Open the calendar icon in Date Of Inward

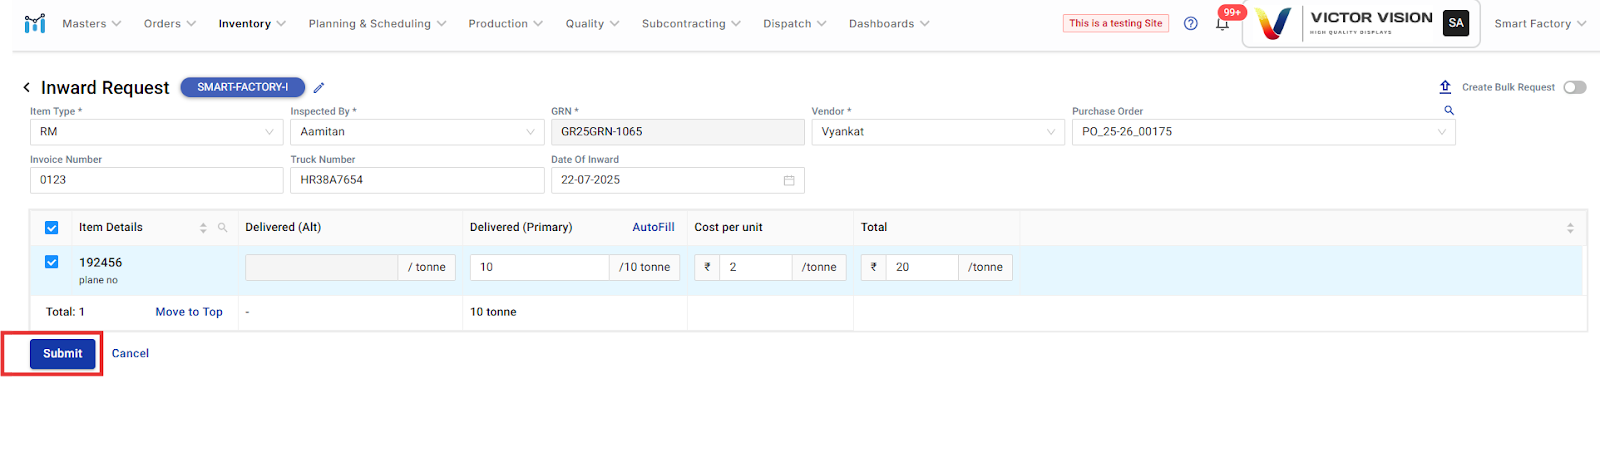[x=789, y=180]
